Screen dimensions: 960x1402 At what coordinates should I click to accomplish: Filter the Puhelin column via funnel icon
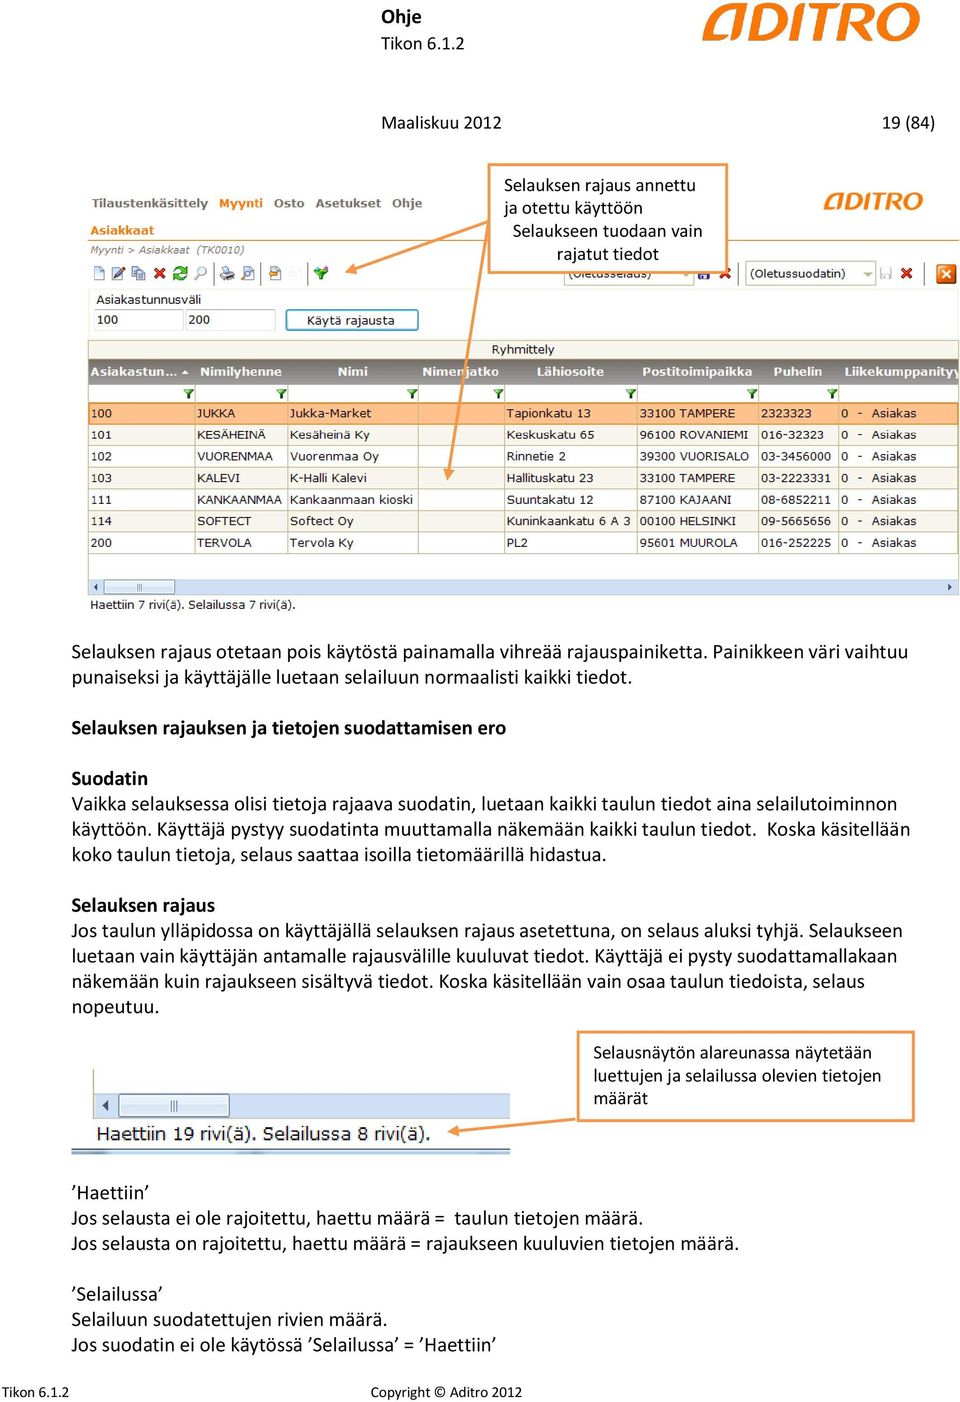(x=832, y=394)
